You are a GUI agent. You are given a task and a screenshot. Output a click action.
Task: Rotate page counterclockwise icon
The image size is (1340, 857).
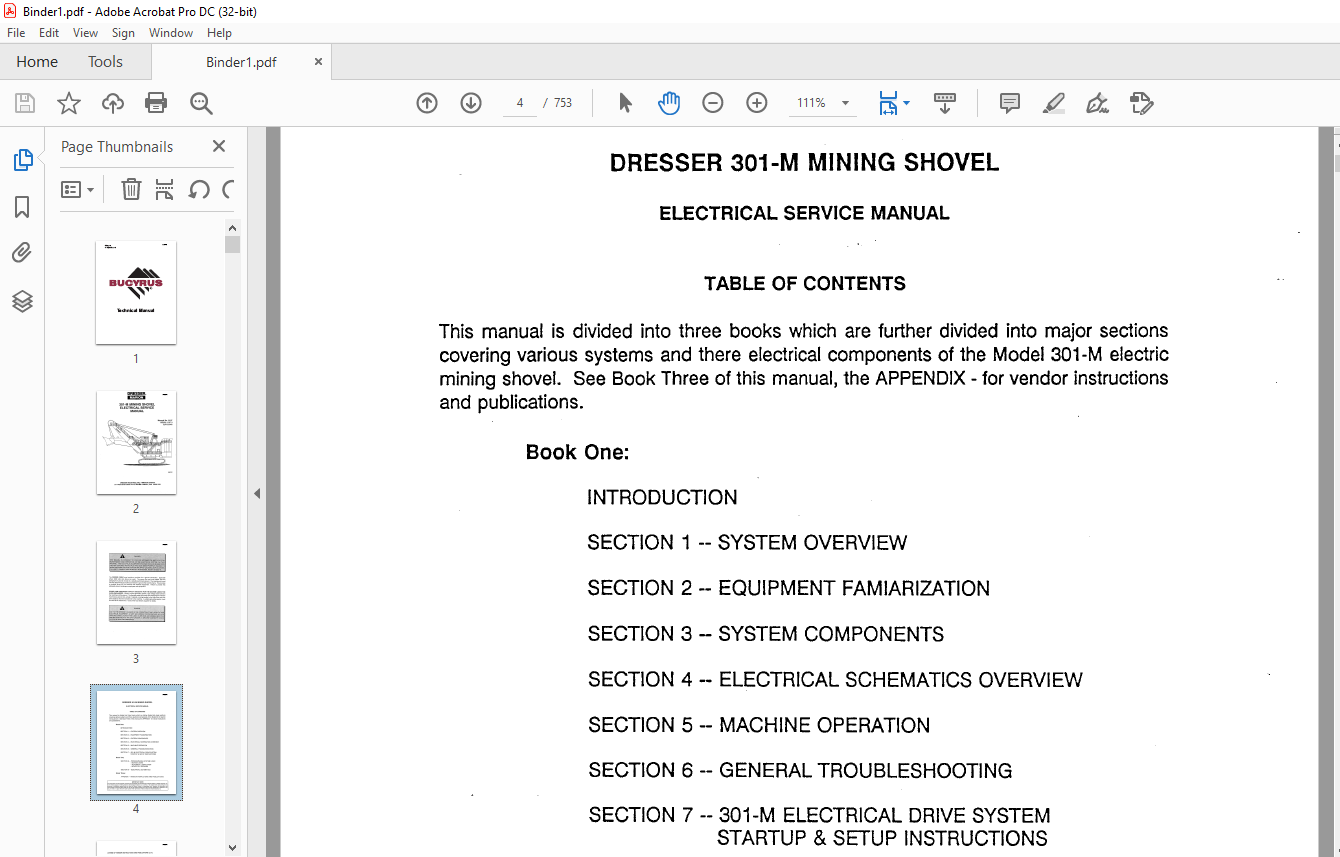tap(199, 189)
